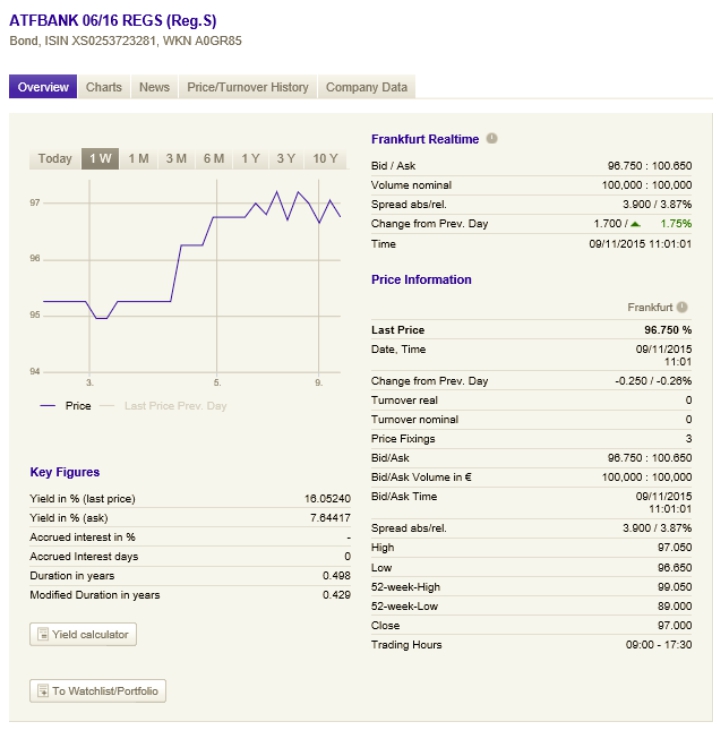This screenshot has height=731, width=719.
Task: Click the Turnover nominal label
Action: pos(415,419)
